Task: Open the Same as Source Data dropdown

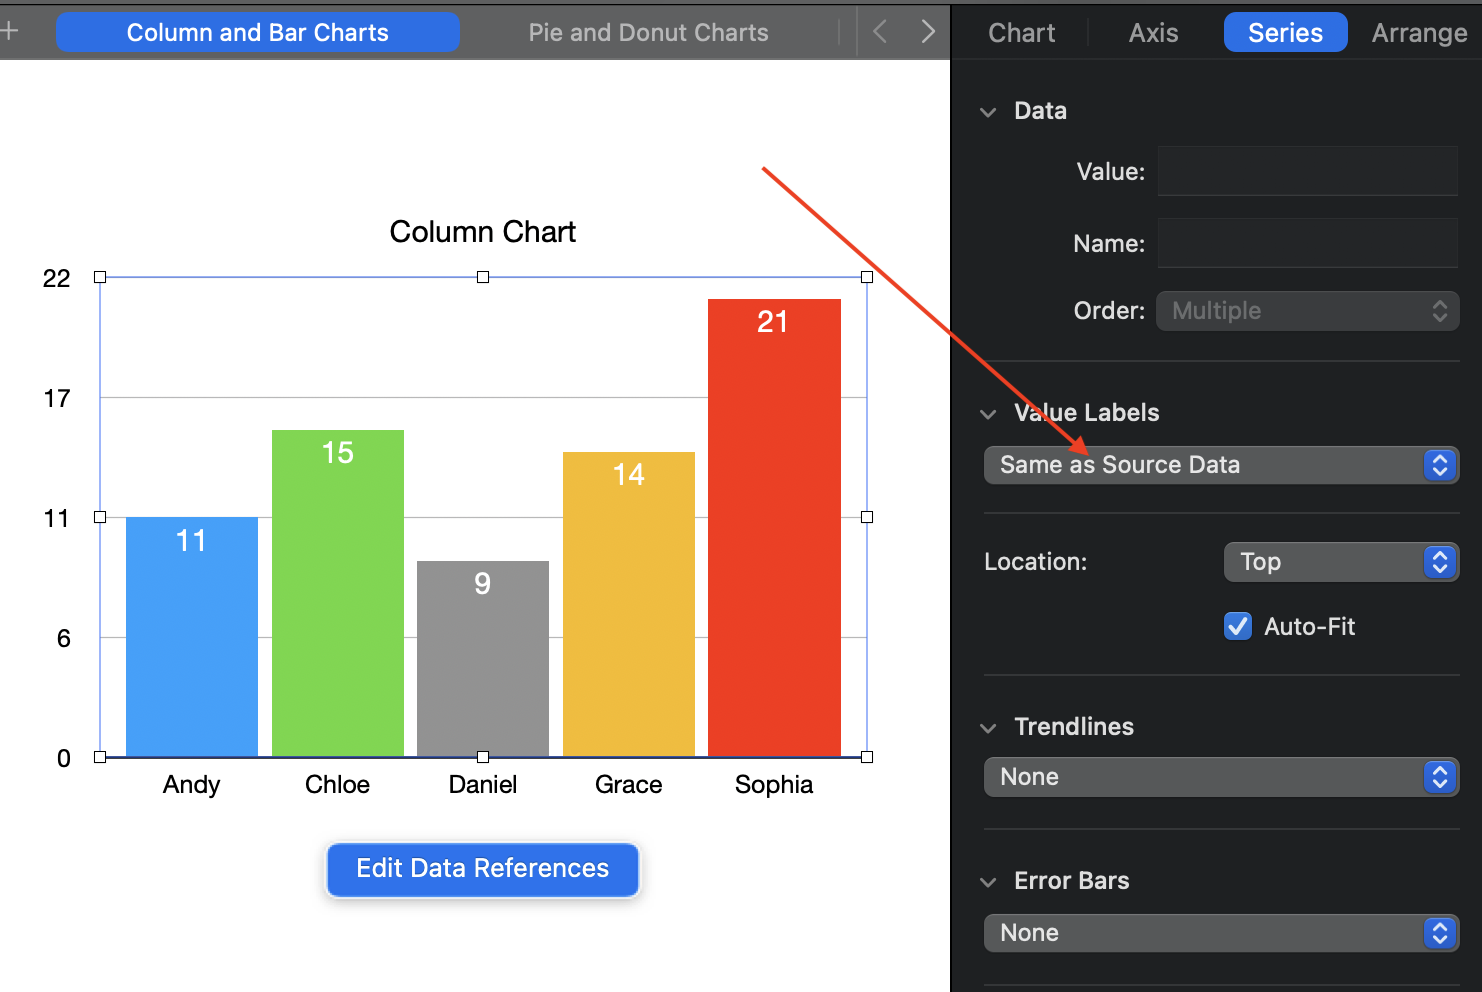Action: [1220, 465]
